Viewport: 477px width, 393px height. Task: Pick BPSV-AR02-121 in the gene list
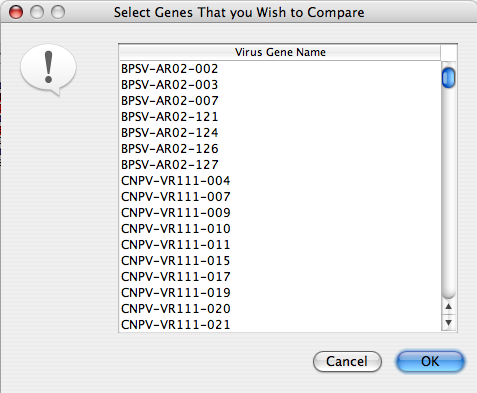(280, 117)
